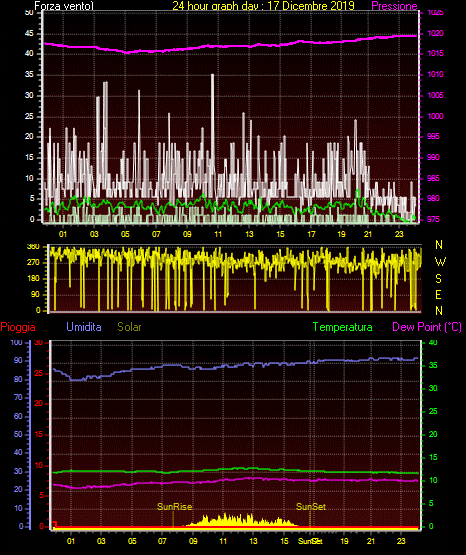Screen dimensions: 466x555
Task: Select the Umidita legend label
Action: (x=84, y=327)
